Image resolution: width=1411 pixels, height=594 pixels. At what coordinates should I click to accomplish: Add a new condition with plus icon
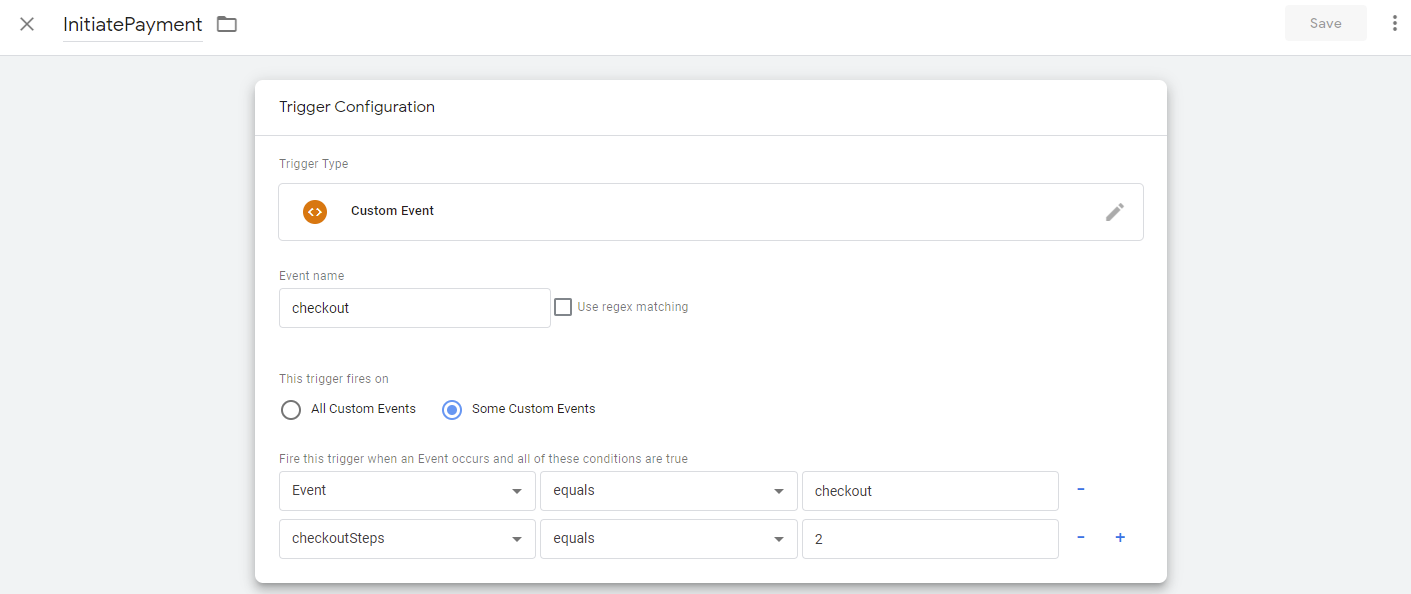point(1120,538)
